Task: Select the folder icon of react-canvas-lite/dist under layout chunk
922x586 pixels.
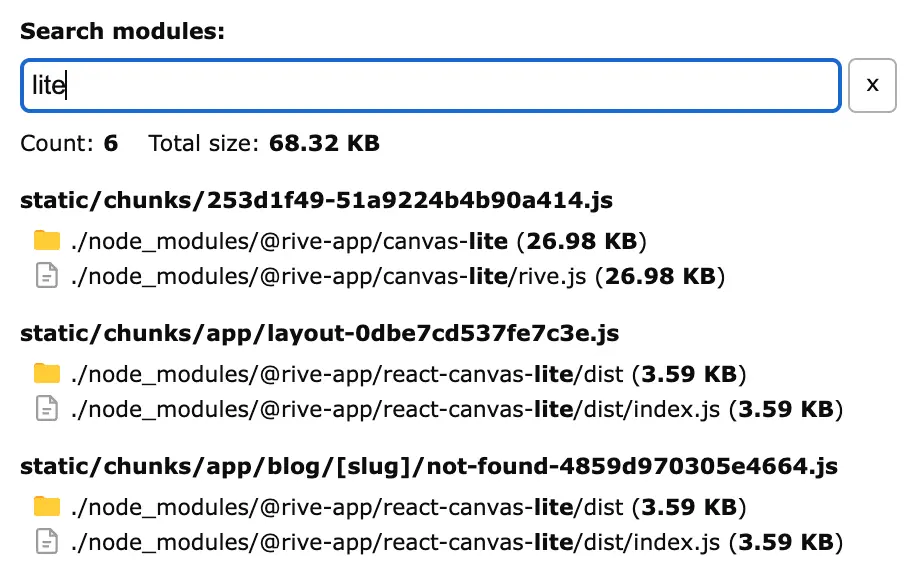Action: pos(47,373)
